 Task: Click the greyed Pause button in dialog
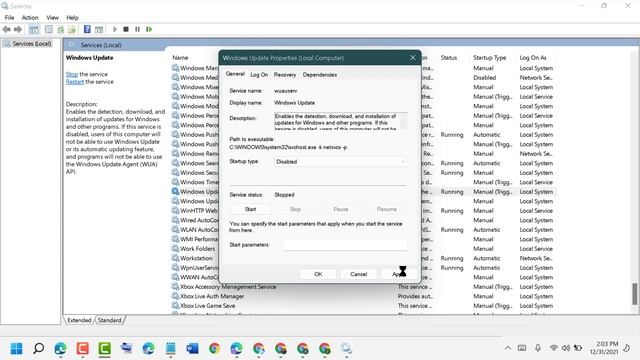click(x=341, y=209)
